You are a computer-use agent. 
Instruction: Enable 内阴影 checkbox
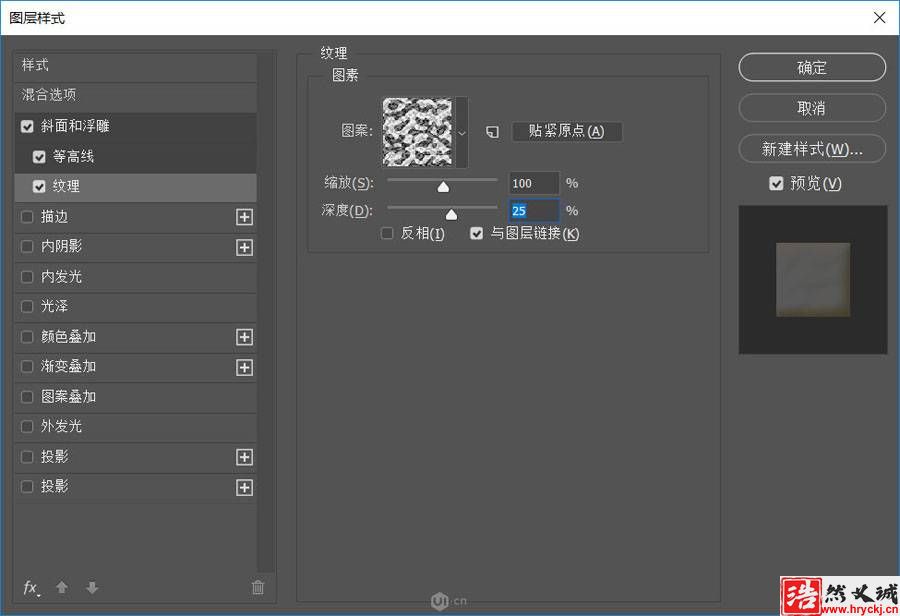click(x=27, y=247)
